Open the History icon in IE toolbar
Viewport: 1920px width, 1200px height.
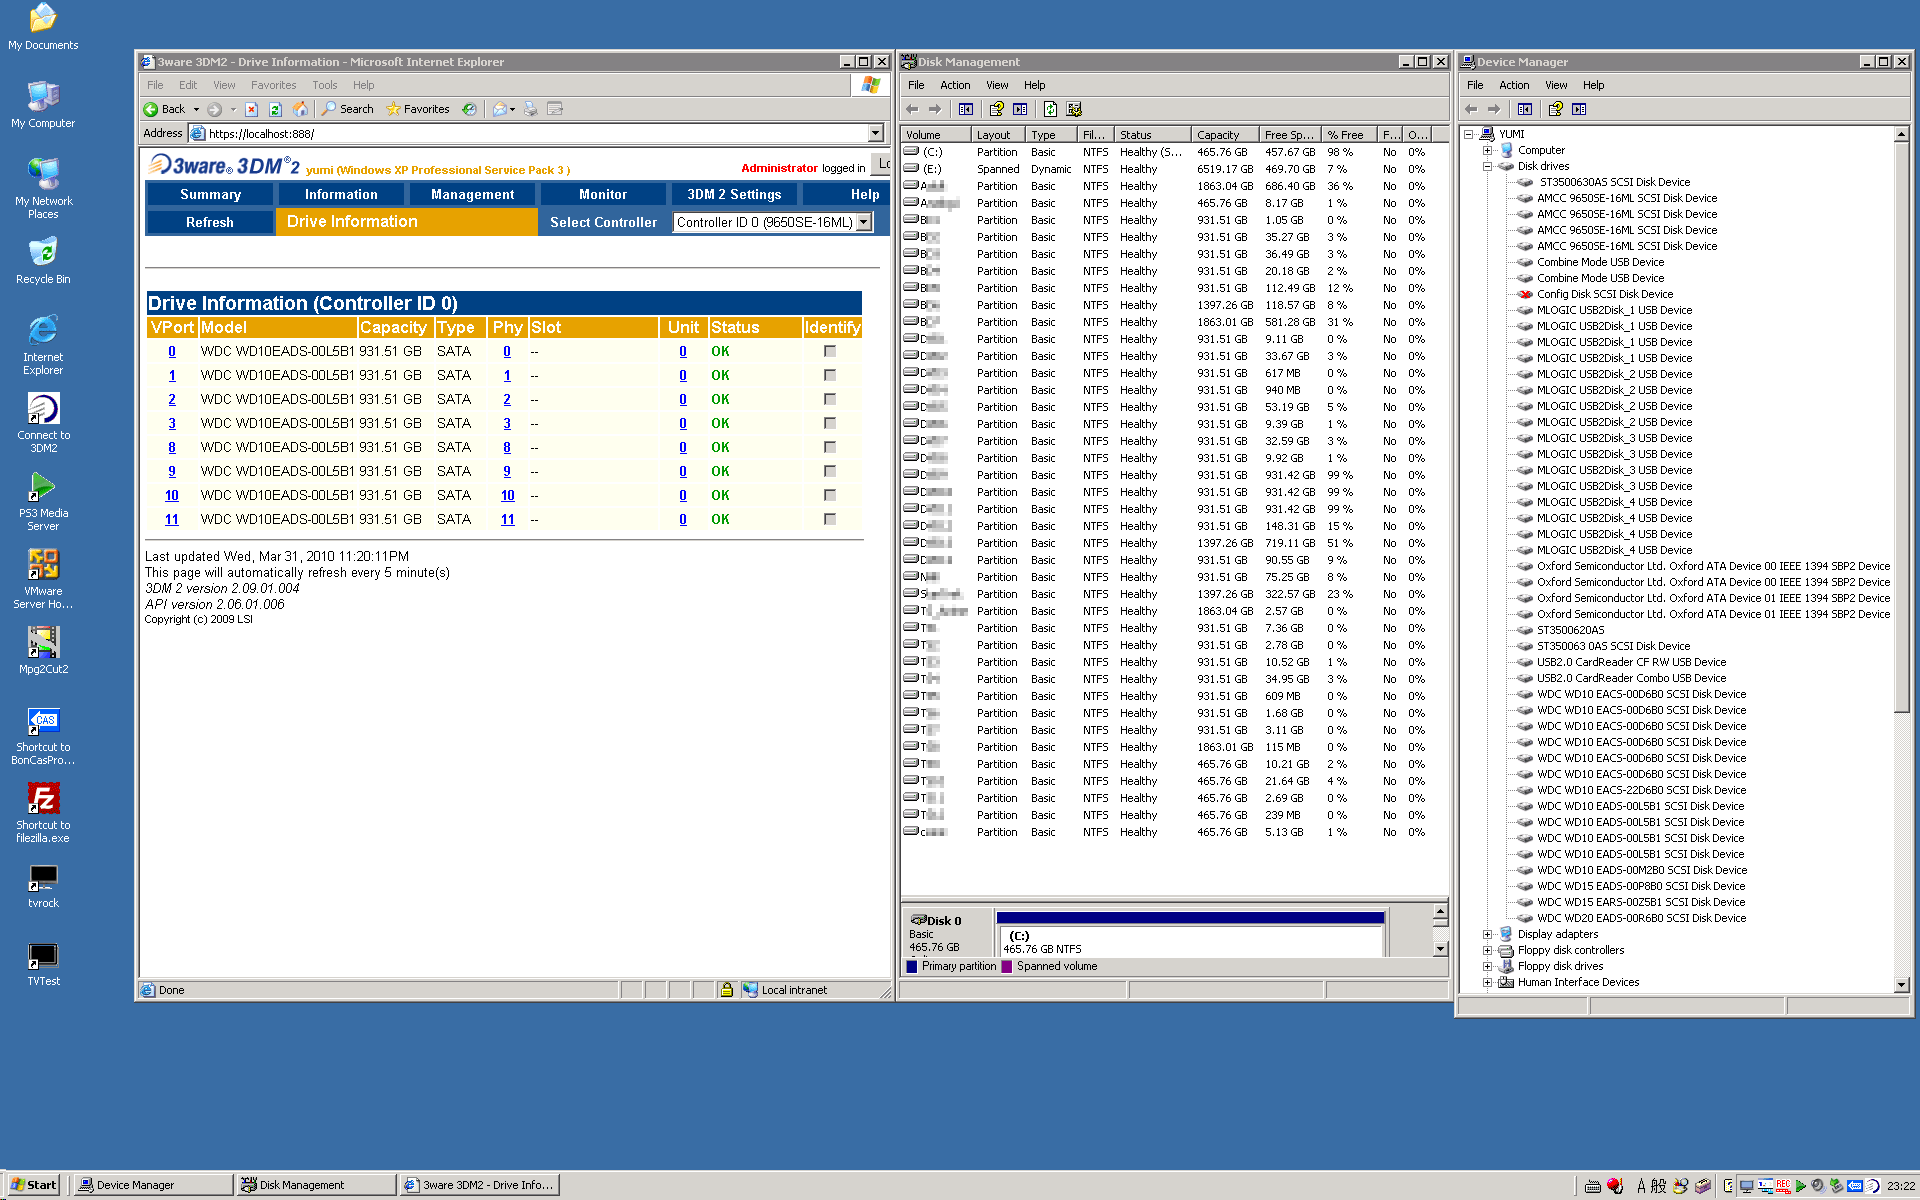pos(469,109)
